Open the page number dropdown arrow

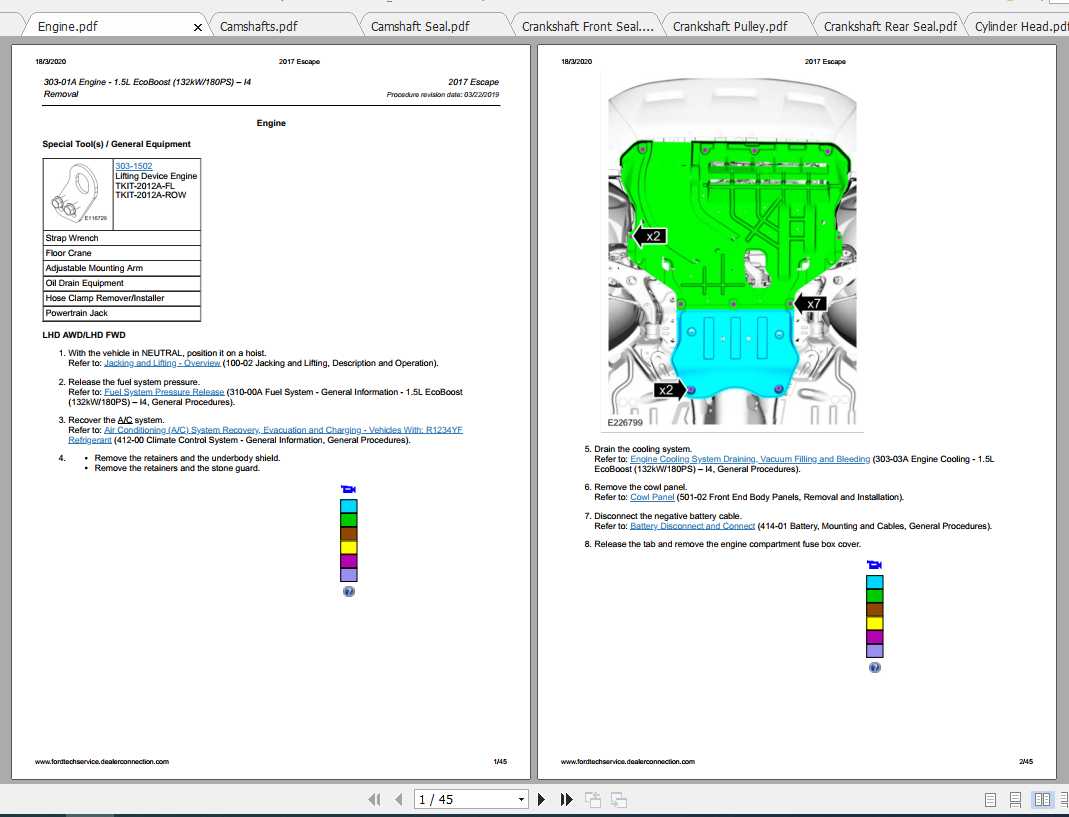(x=521, y=799)
